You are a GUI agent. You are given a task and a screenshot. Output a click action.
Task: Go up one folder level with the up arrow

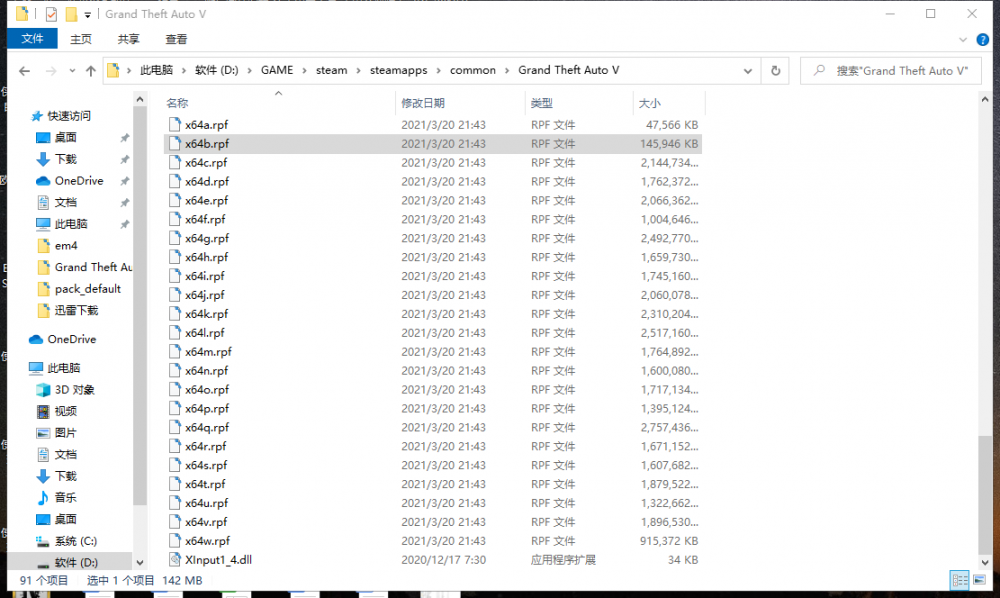click(91, 71)
